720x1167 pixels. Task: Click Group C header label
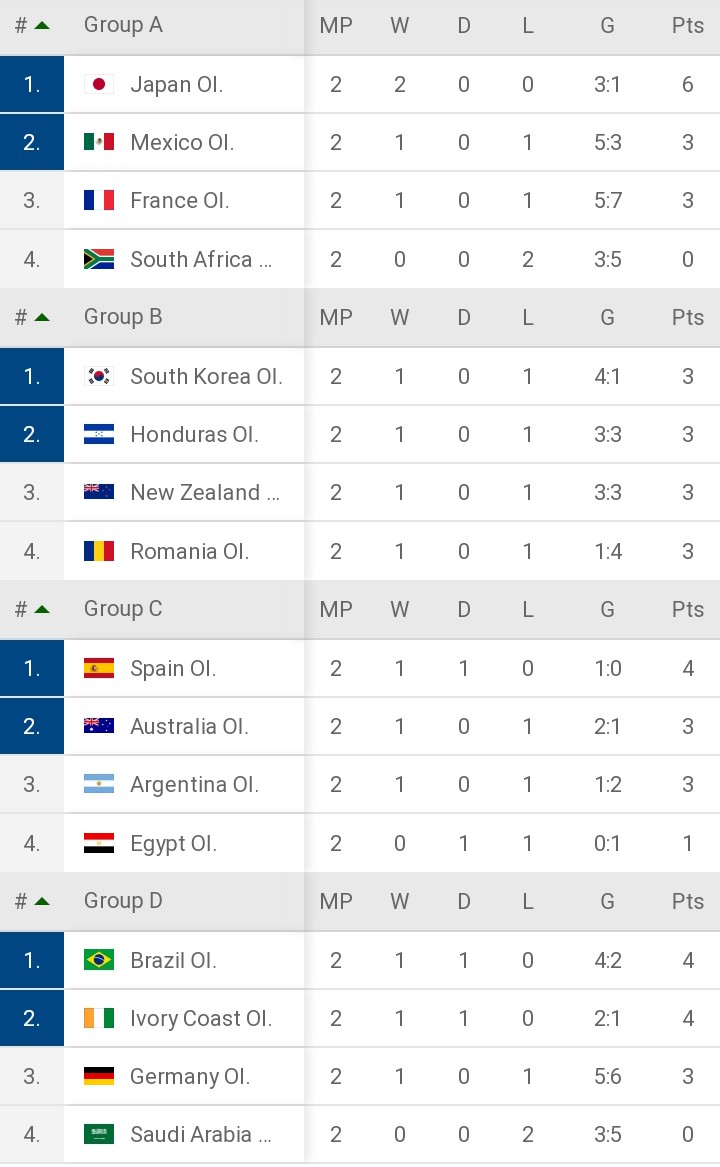coord(123,609)
